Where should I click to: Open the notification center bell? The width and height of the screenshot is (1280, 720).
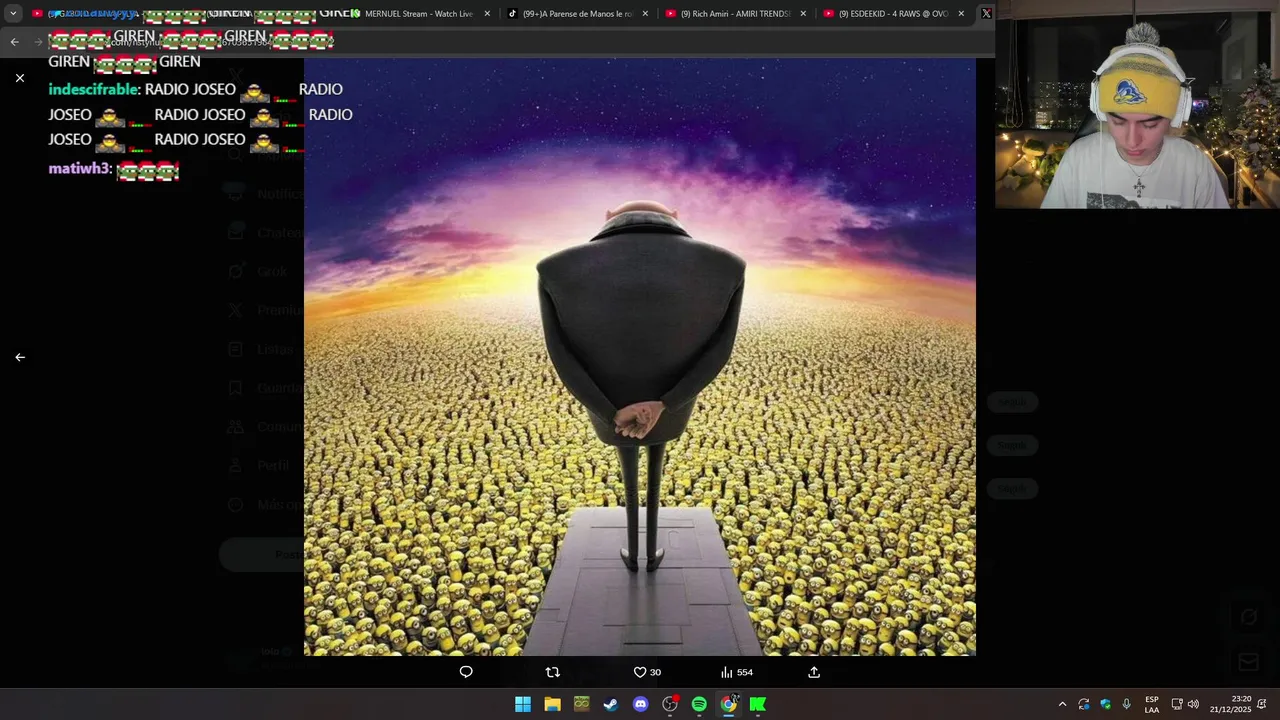[1262, 704]
